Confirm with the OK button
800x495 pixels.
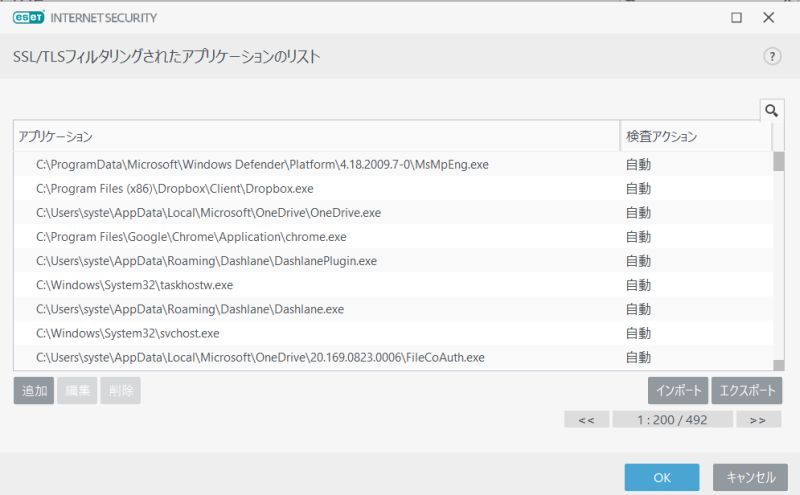tap(662, 478)
